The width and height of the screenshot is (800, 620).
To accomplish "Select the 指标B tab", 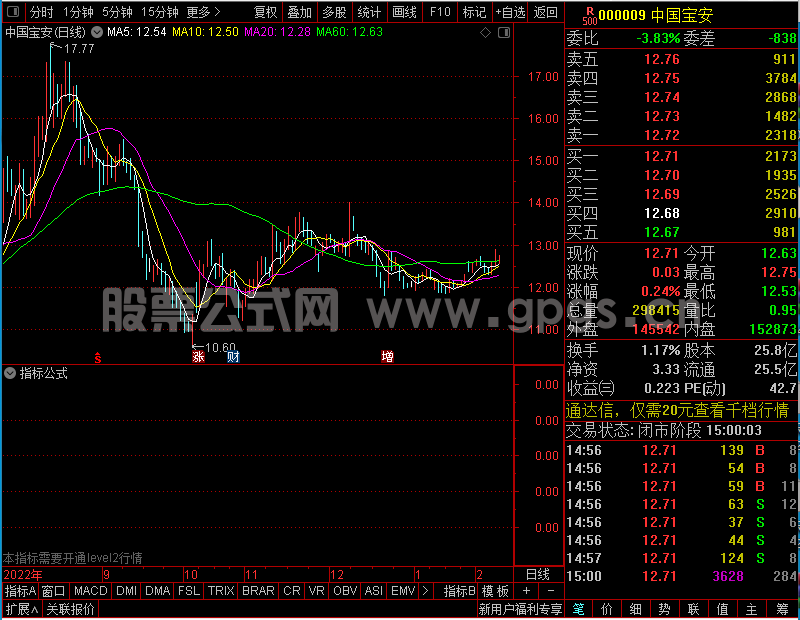I will 459,591.
